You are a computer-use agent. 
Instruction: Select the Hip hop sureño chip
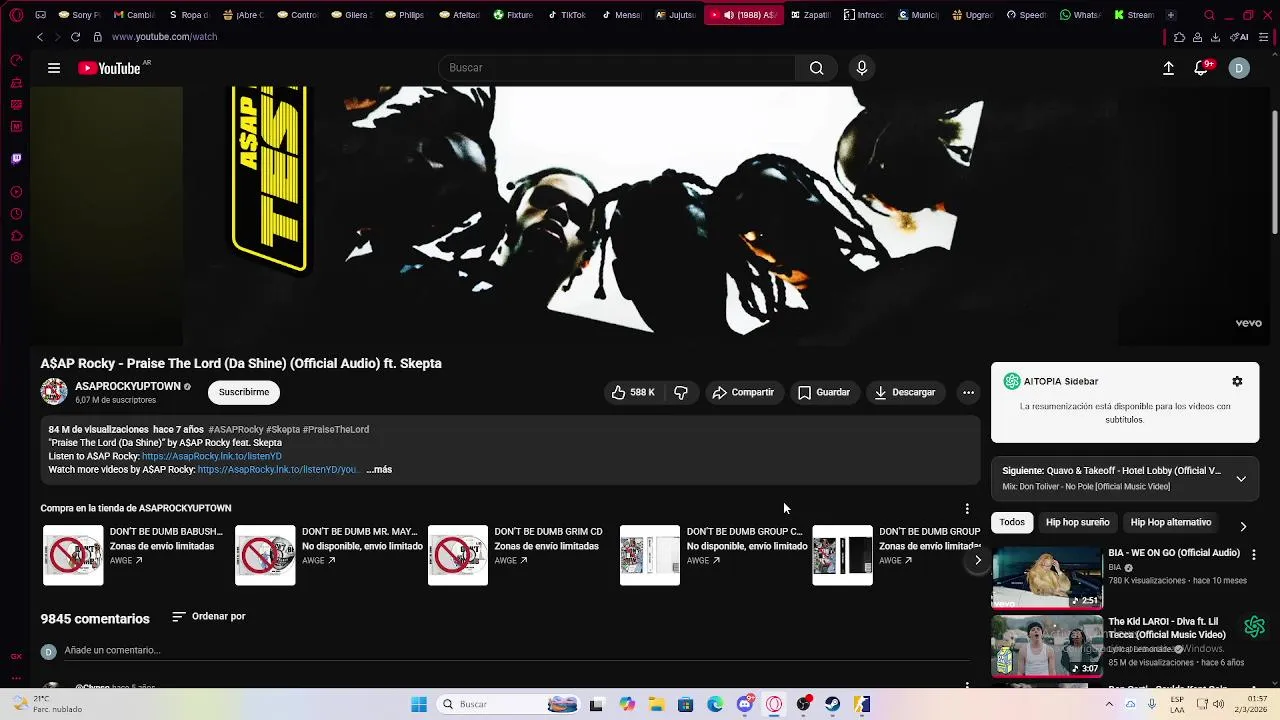[x=1077, y=522]
